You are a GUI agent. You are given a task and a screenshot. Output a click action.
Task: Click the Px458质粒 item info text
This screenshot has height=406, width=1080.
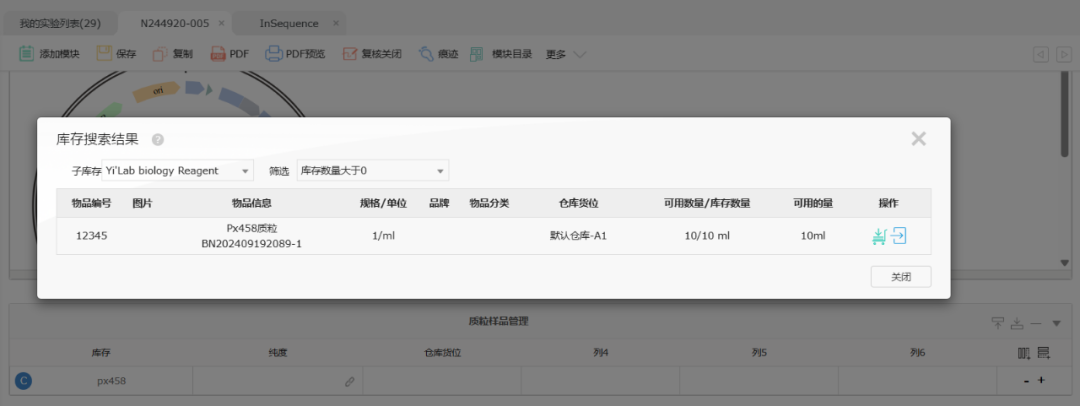click(x=251, y=228)
